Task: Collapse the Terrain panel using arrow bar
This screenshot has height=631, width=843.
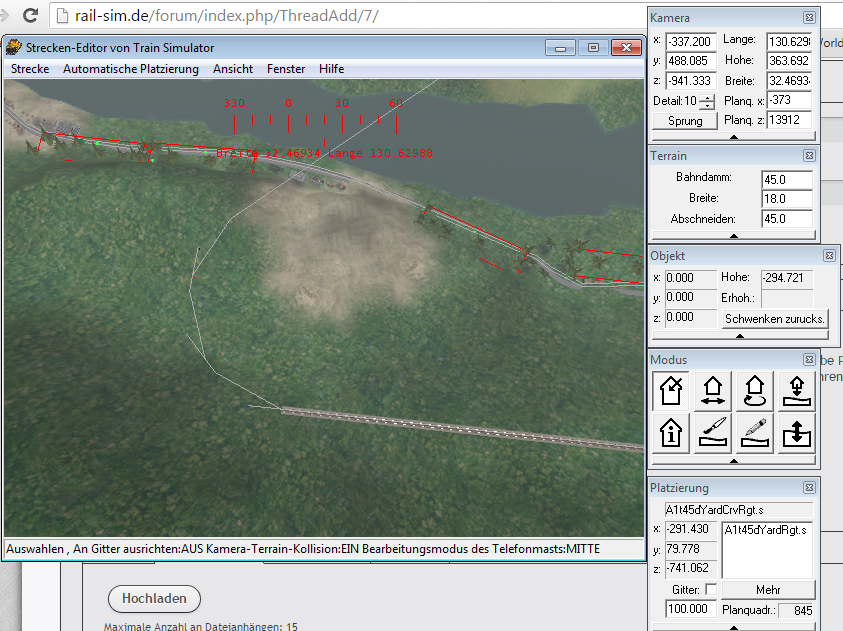Action: pyautogui.click(x=734, y=237)
